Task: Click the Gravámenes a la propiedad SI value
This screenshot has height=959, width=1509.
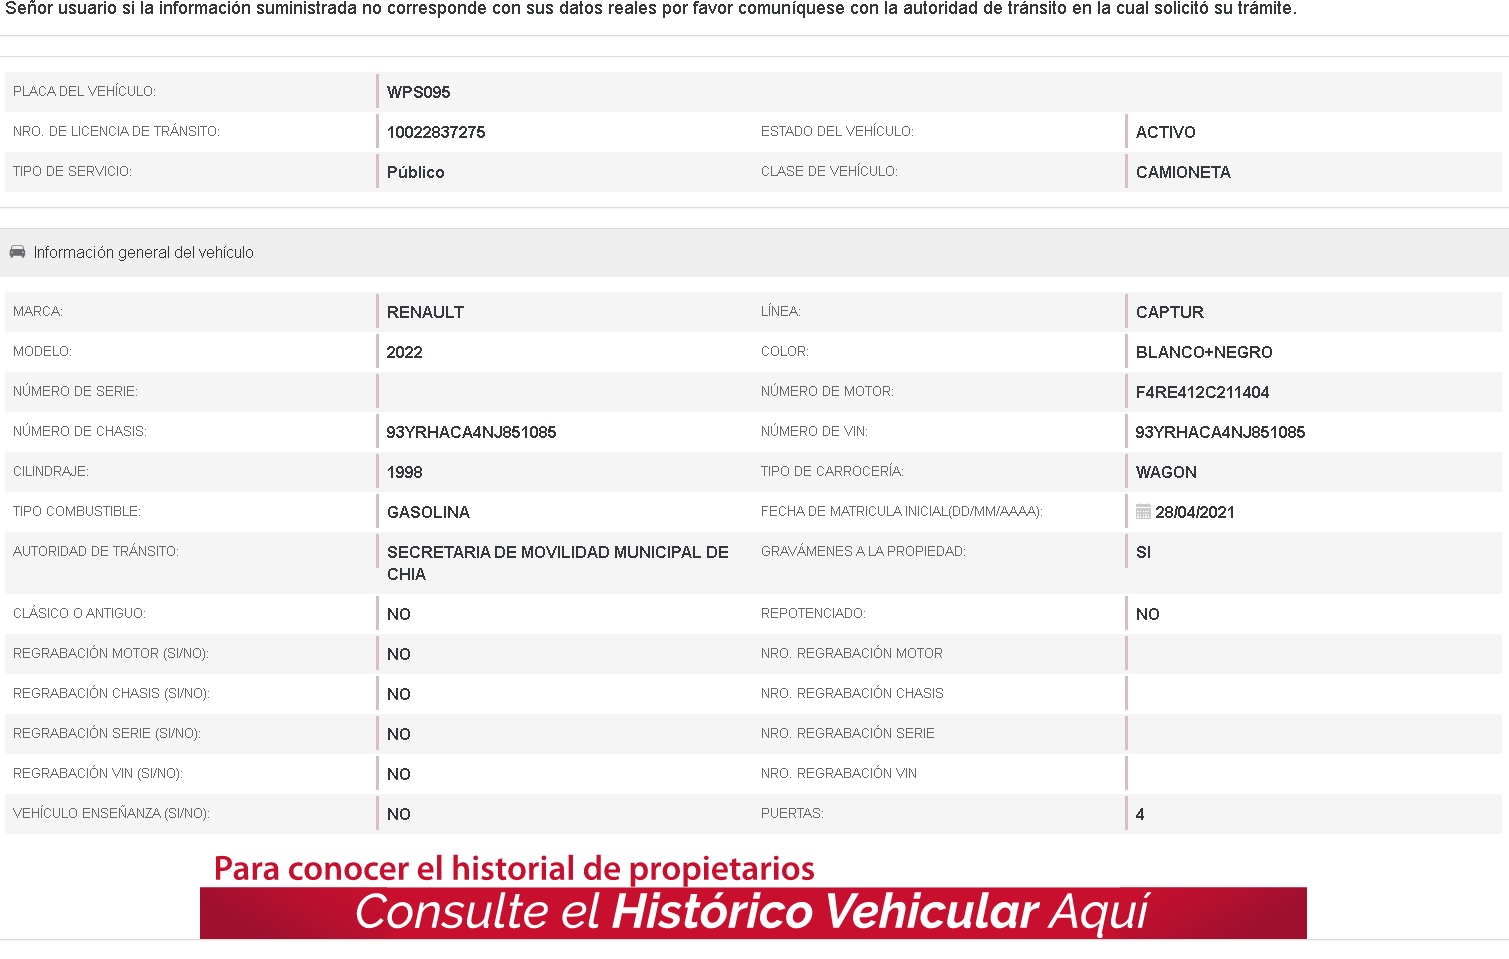Action: point(1143,552)
